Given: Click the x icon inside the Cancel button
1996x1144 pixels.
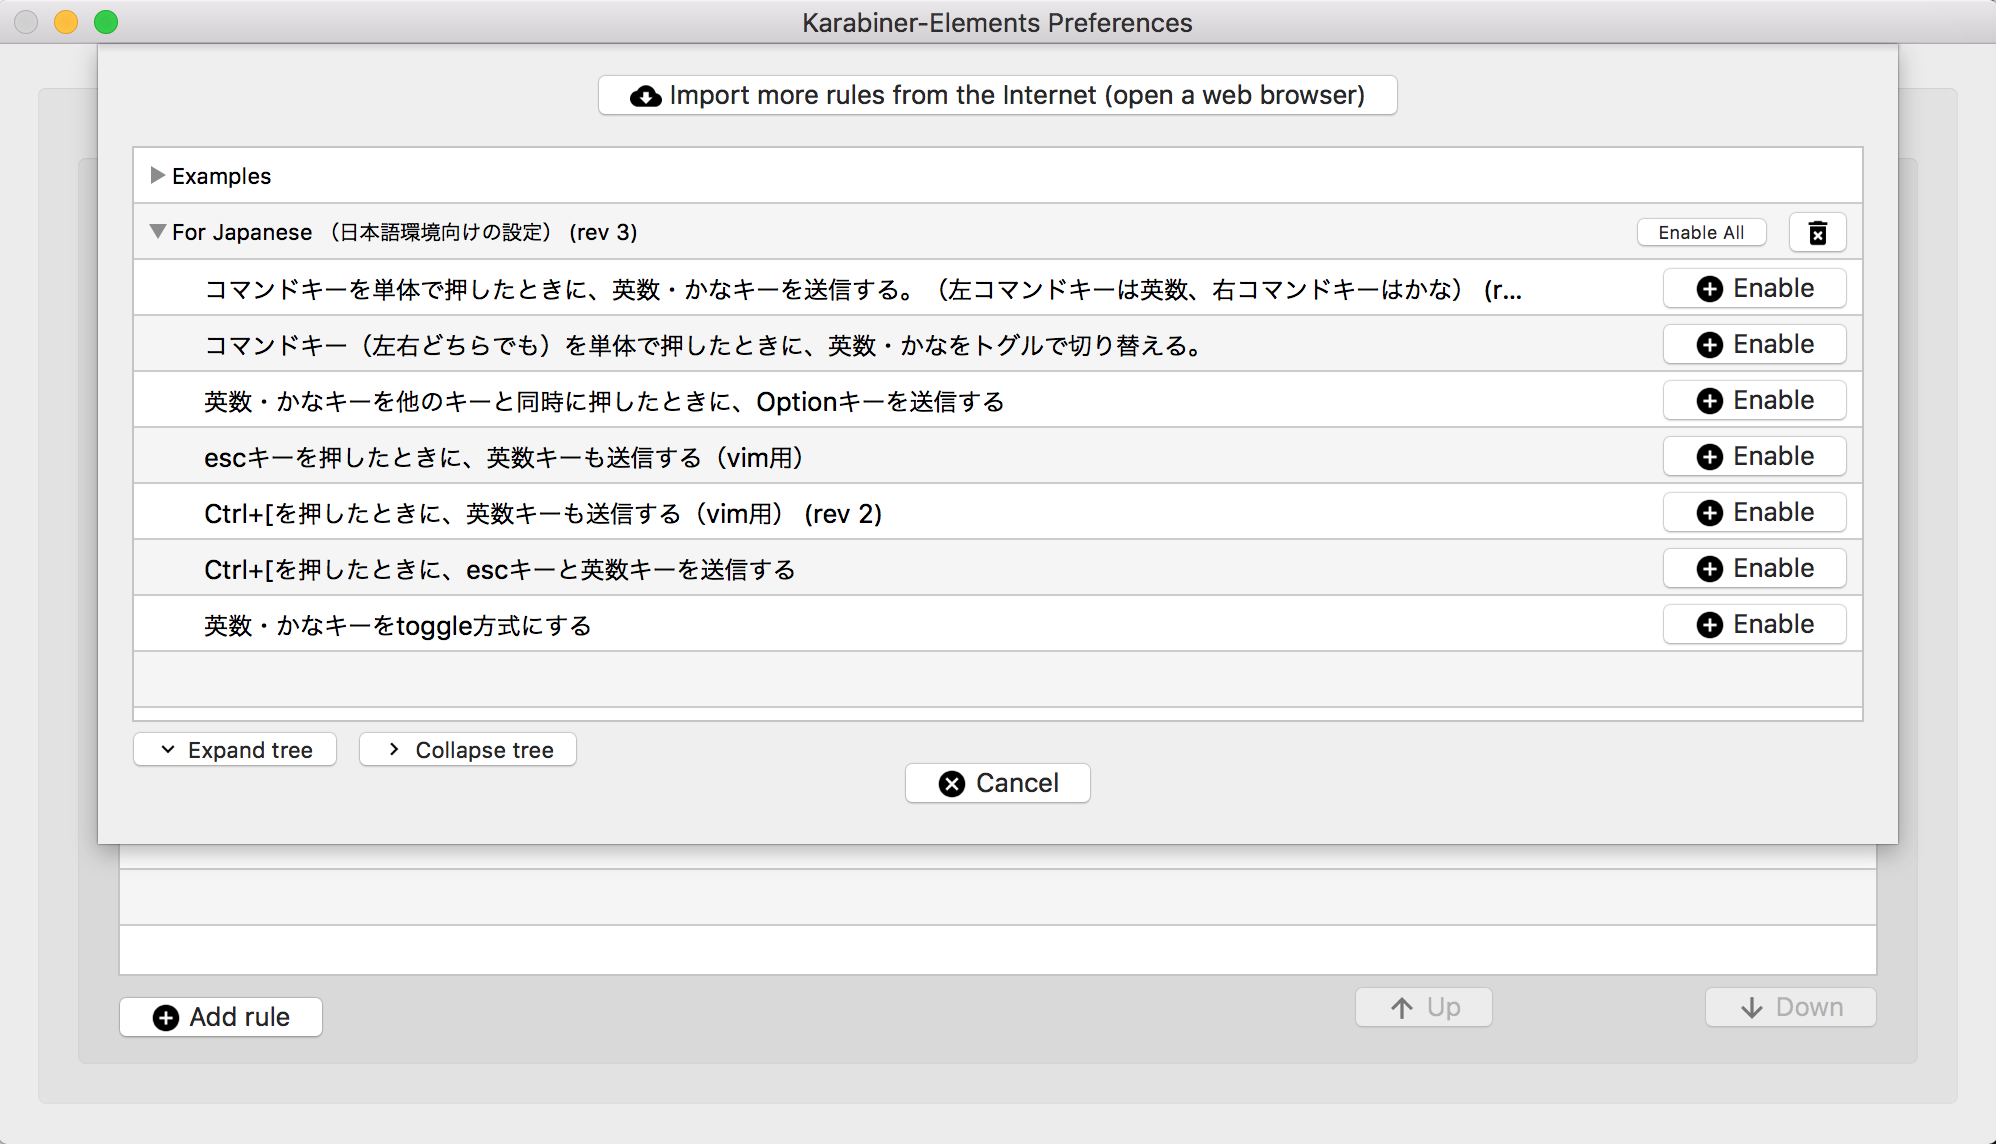Looking at the screenshot, I should tap(951, 783).
